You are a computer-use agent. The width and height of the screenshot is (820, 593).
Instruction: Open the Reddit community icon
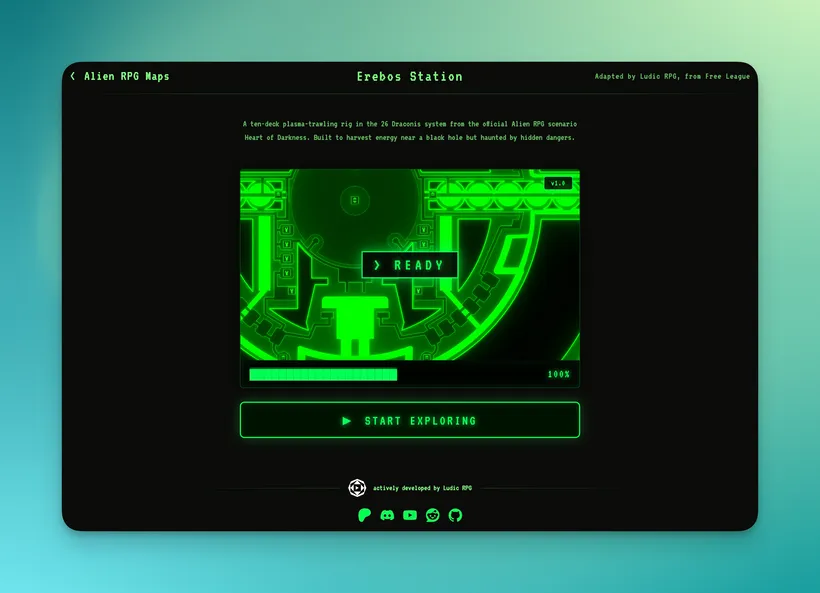432,515
